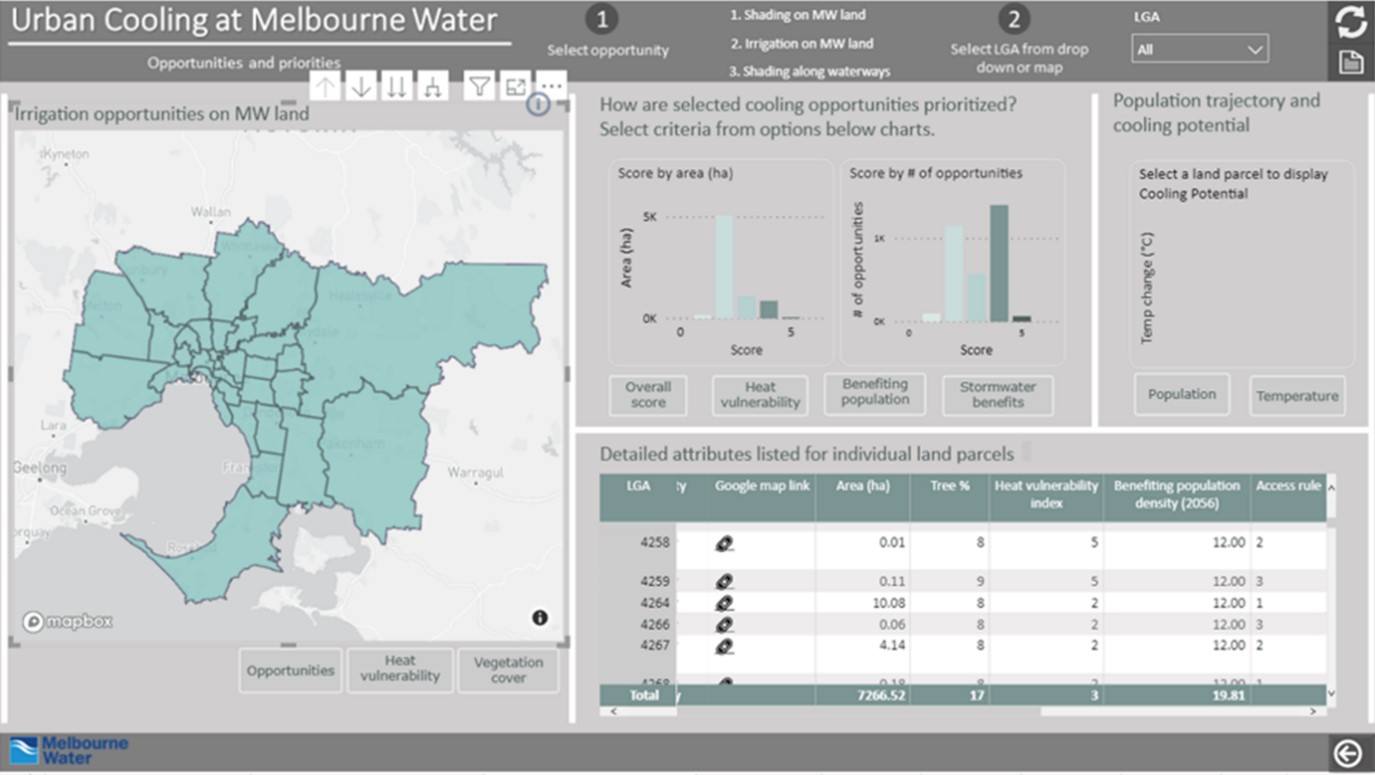Show Opportunities layer on the map

290,670
